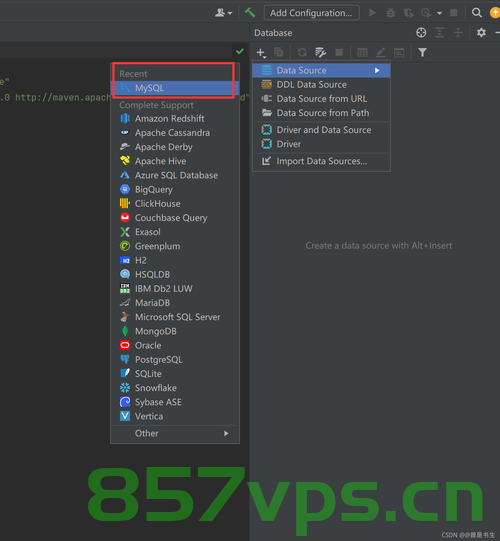Click Sybase ASE in the list
The image size is (500, 541).
(175, 402)
